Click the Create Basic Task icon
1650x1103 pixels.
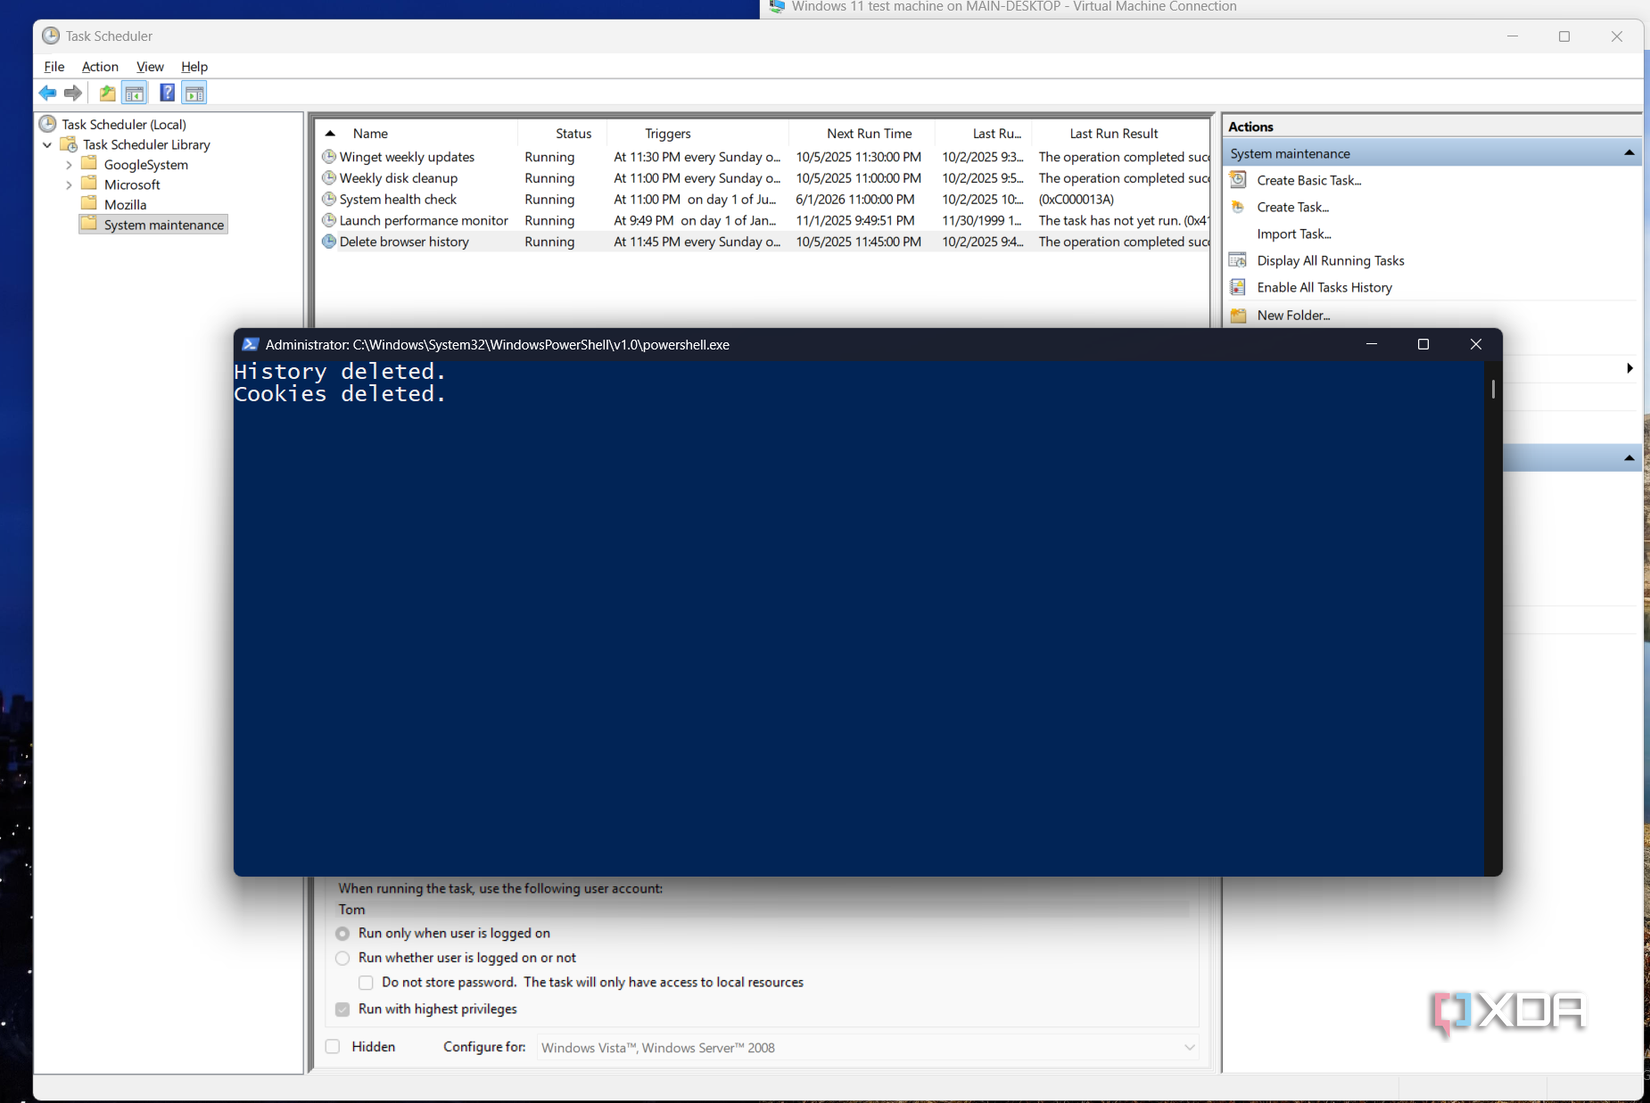(1237, 180)
